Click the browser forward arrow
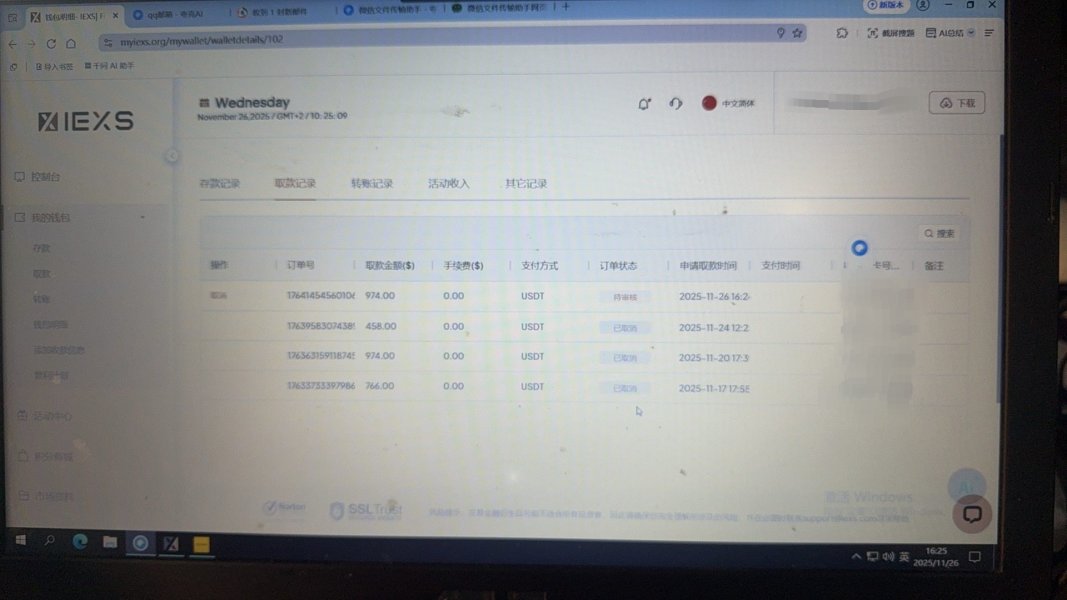This screenshot has height=600, width=1067. click(x=31, y=44)
